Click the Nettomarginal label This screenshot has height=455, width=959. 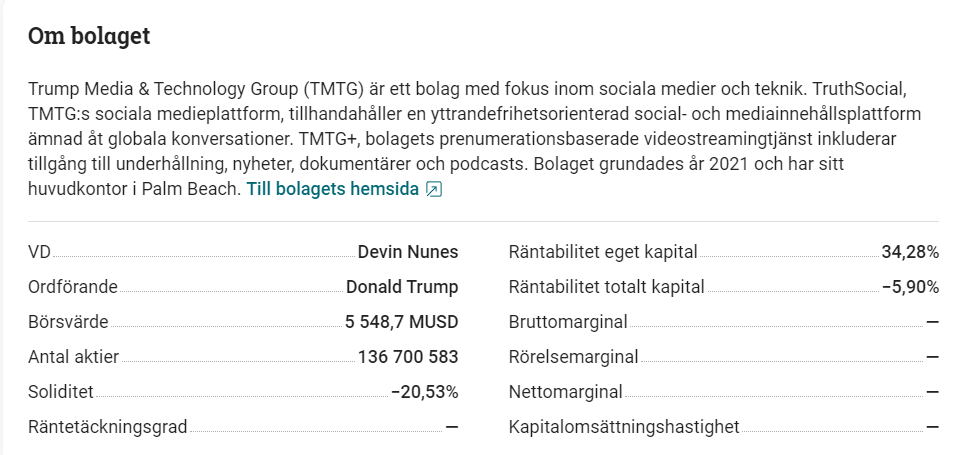[x=566, y=392]
